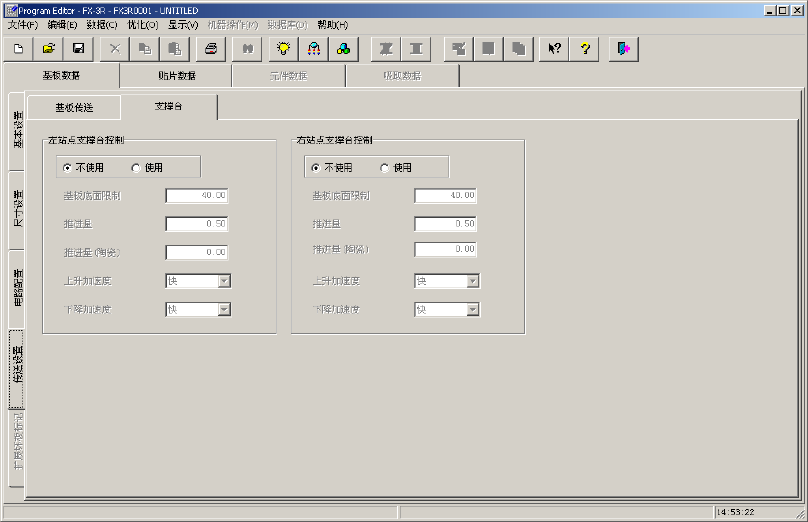Click the three colored circles icon

tap(343, 48)
